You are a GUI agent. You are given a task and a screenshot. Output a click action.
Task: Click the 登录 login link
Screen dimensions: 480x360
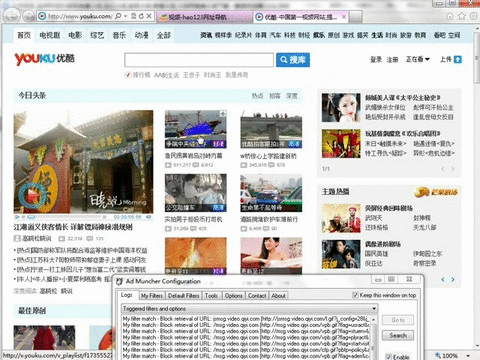pyautogui.click(x=376, y=60)
